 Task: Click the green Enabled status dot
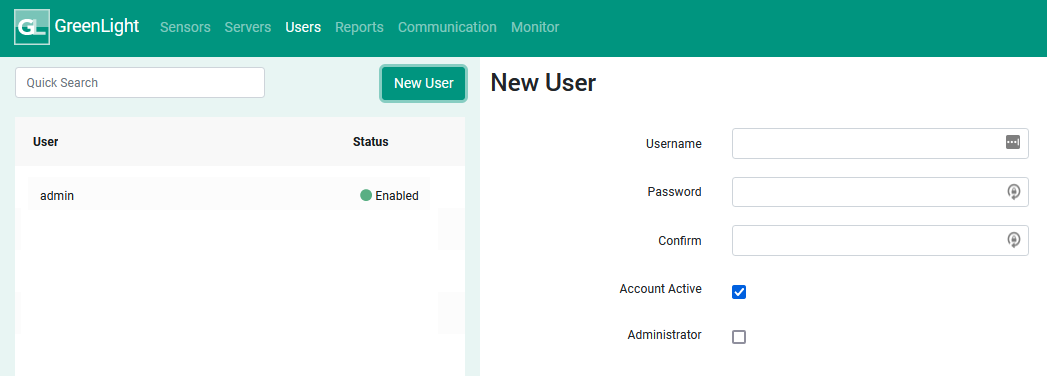click(366, 196)
